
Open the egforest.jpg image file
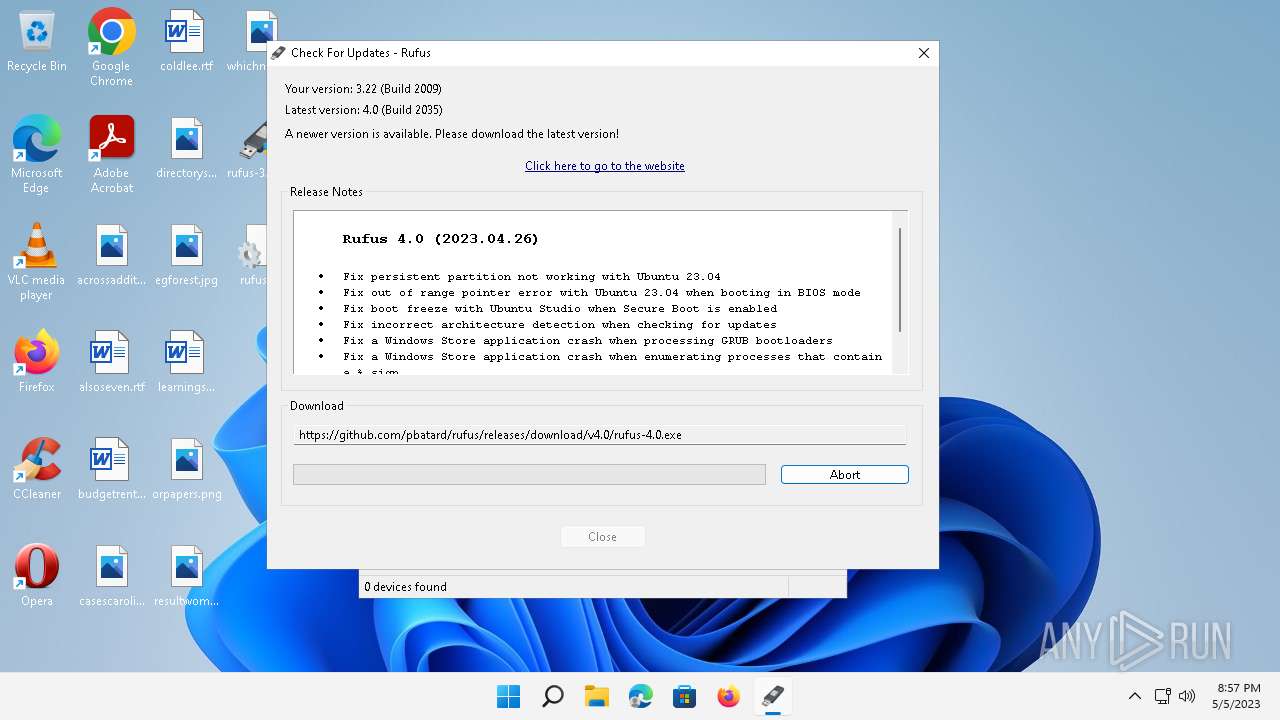pyautogui.click(x=186, y=255)
